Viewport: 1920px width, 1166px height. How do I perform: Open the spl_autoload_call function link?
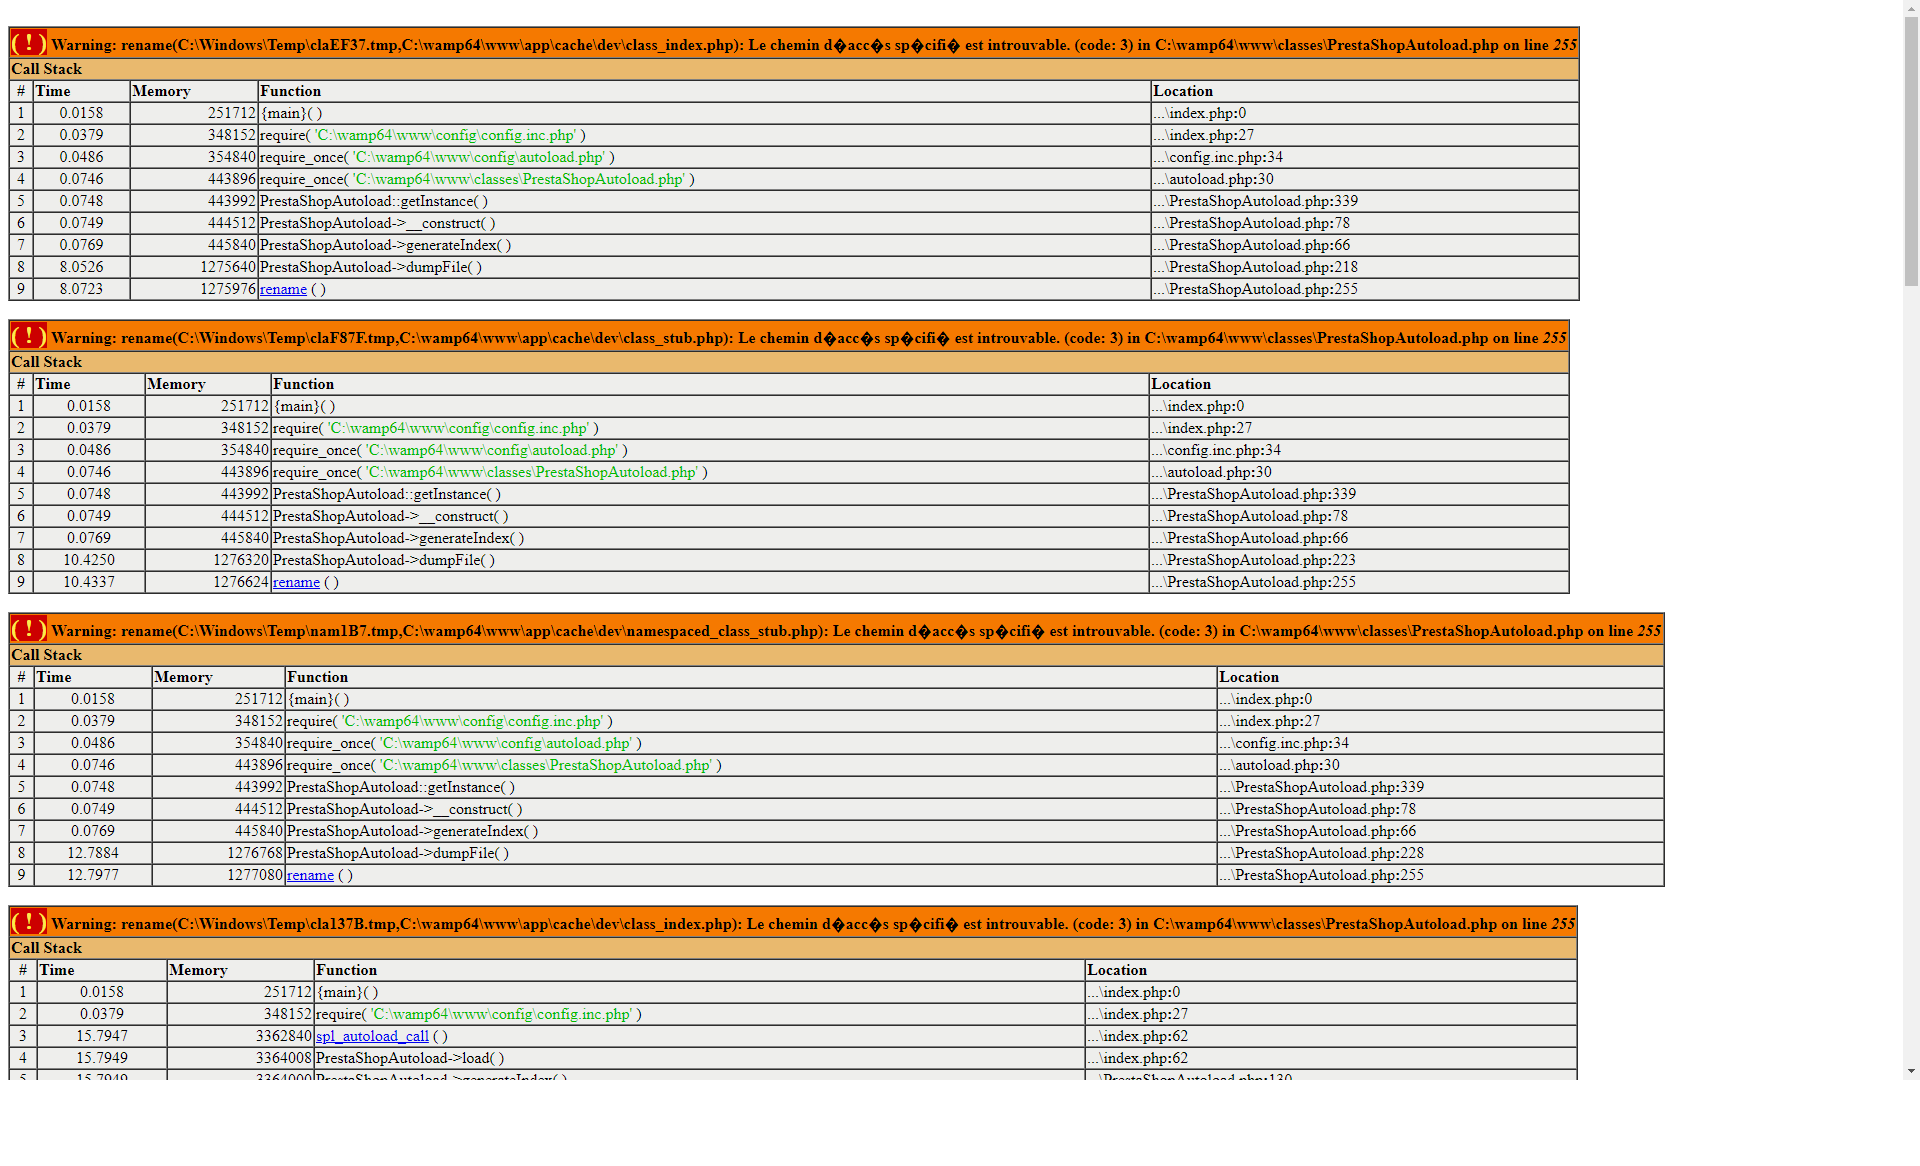pyautogui.click(x=372, y=1036)
